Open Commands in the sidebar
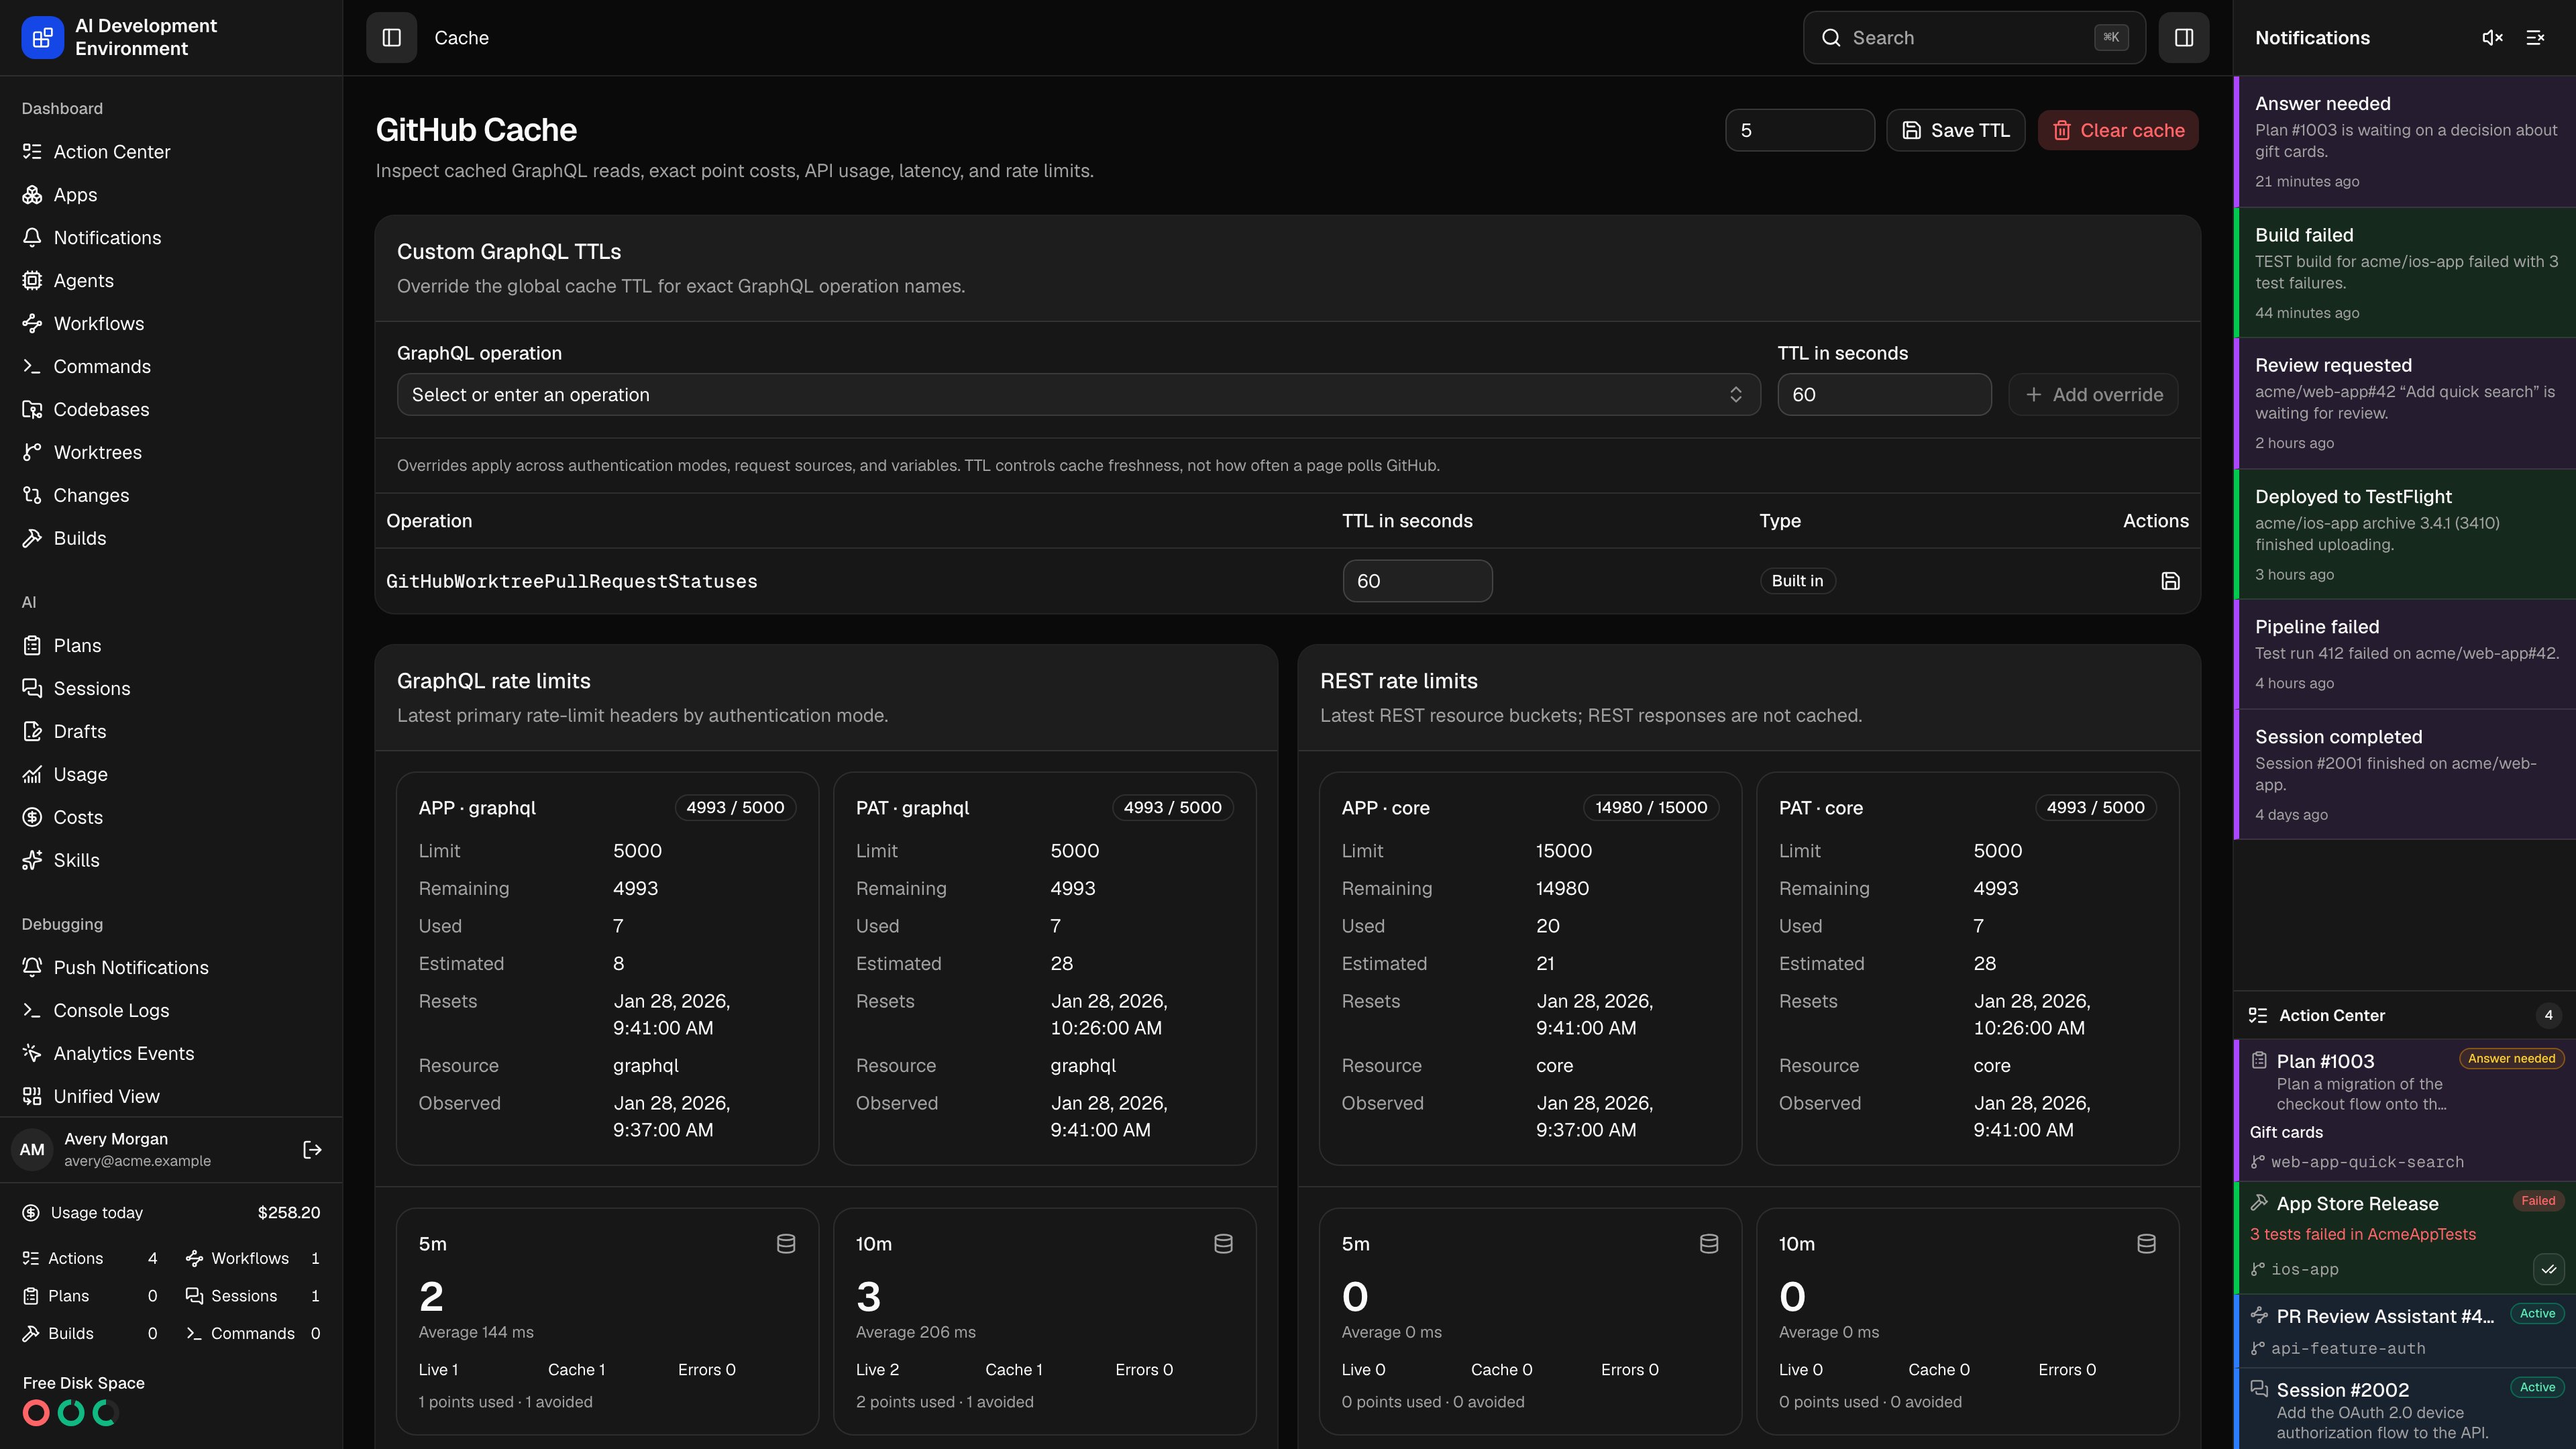2576x1449 pixels. pyautogui.click(x=171, y=367)
